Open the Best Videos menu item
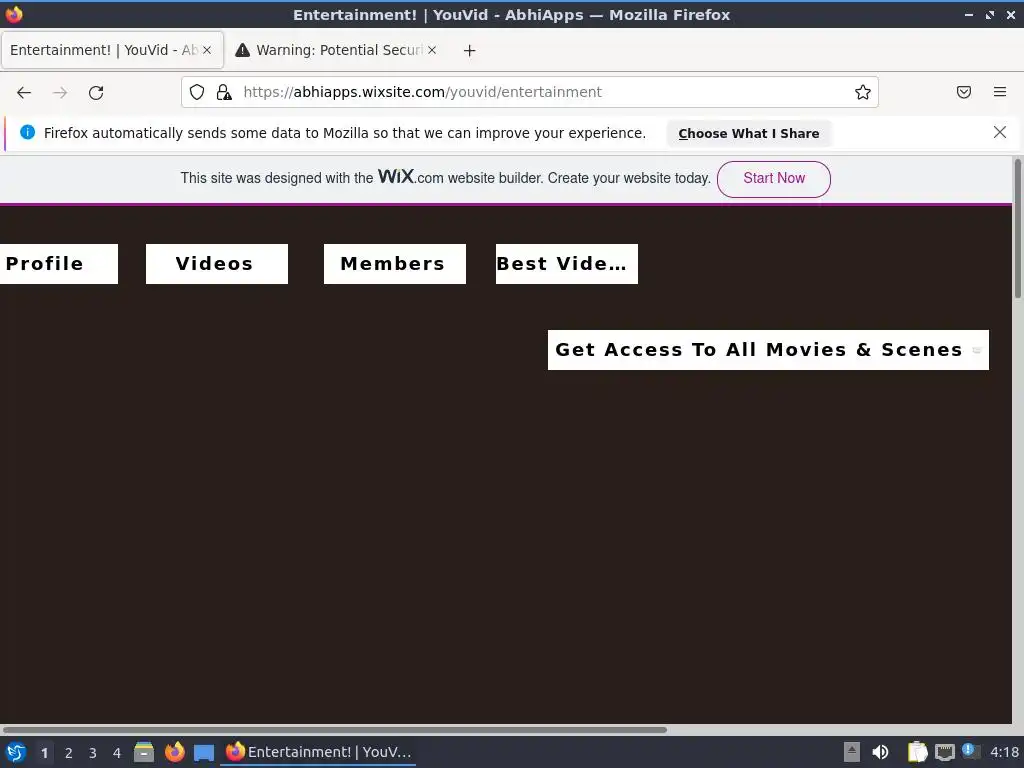1024x768 pixels. coord(567,264)
